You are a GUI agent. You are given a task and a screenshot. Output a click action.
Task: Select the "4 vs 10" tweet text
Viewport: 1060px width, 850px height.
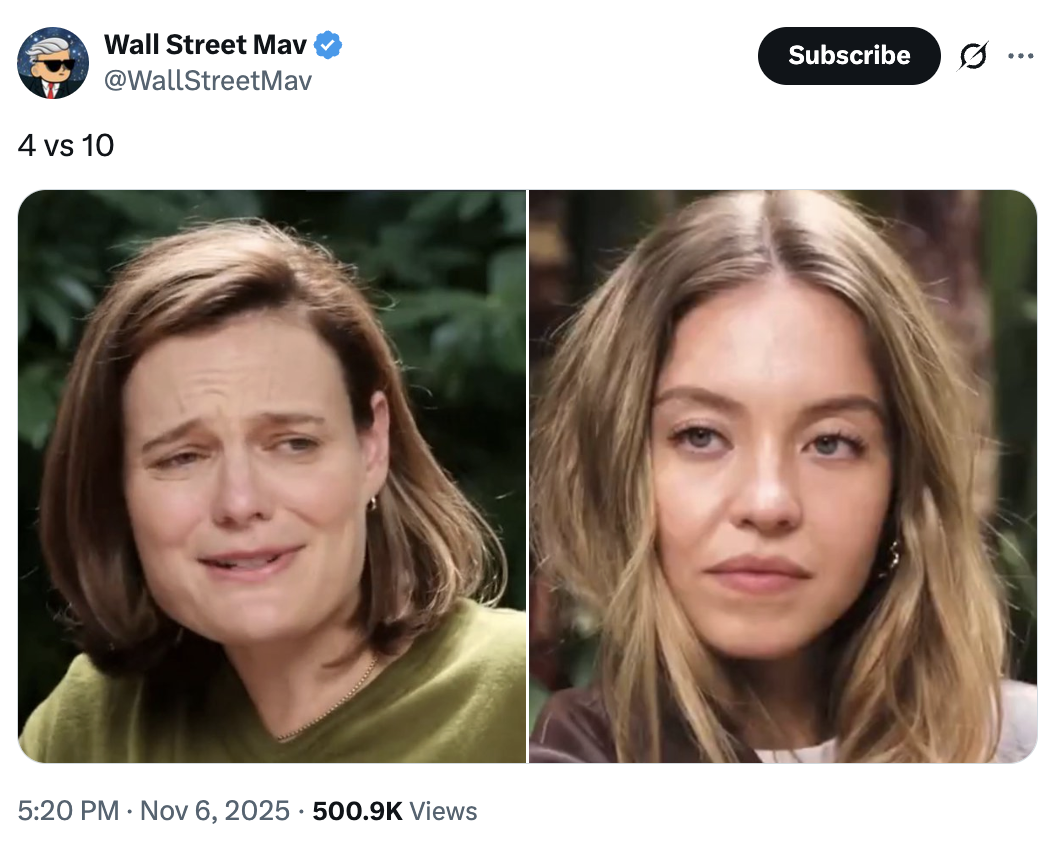pyautogui.click(x=66, y=146)
